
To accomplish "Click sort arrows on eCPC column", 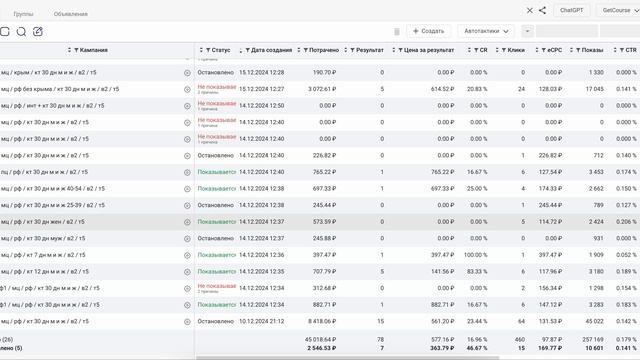I will (537, 50).
